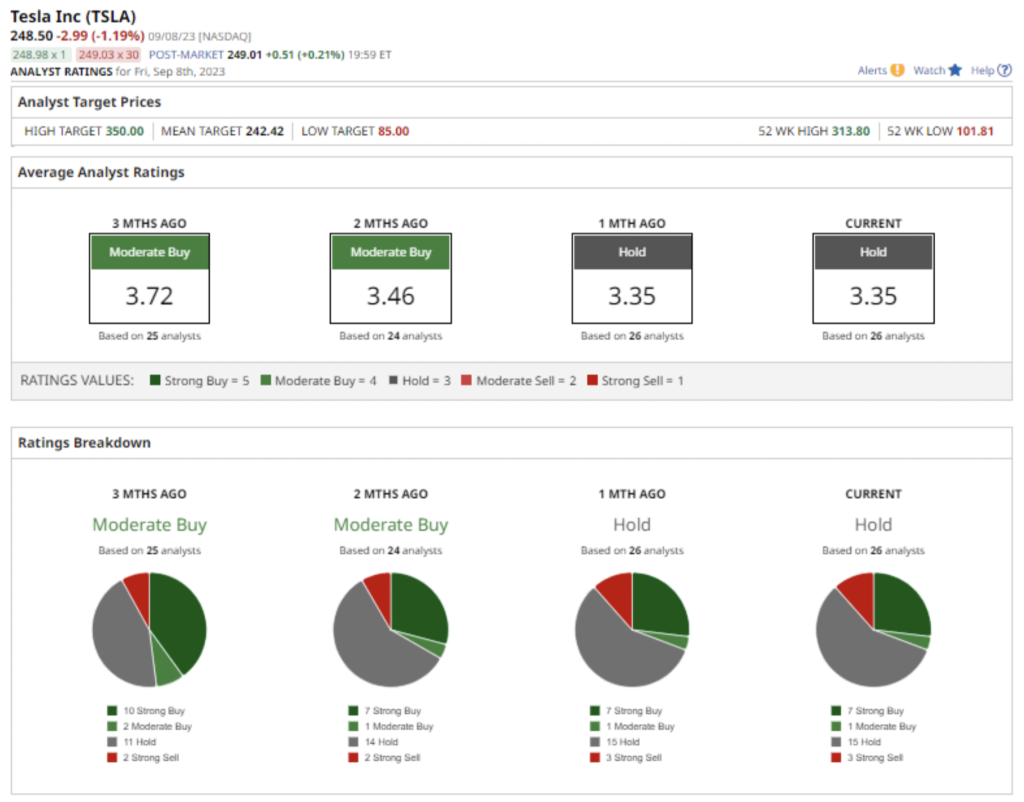
Task: Click the Strong Sell legend color square
Action: pyautogui.click(x=592, y=380)
